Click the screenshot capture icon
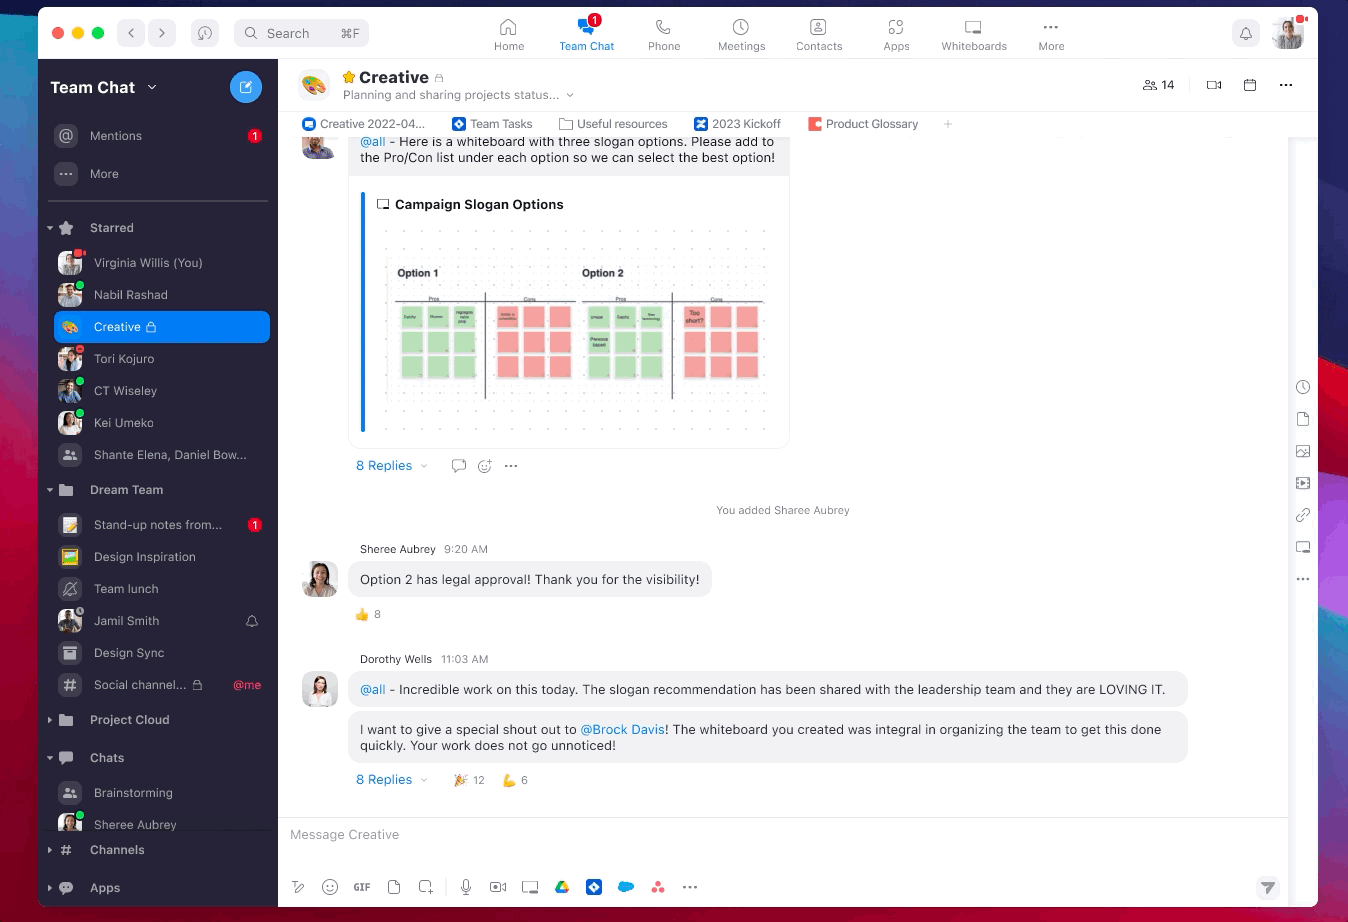This screenshot has height=922, width=1348. (426, 887)
